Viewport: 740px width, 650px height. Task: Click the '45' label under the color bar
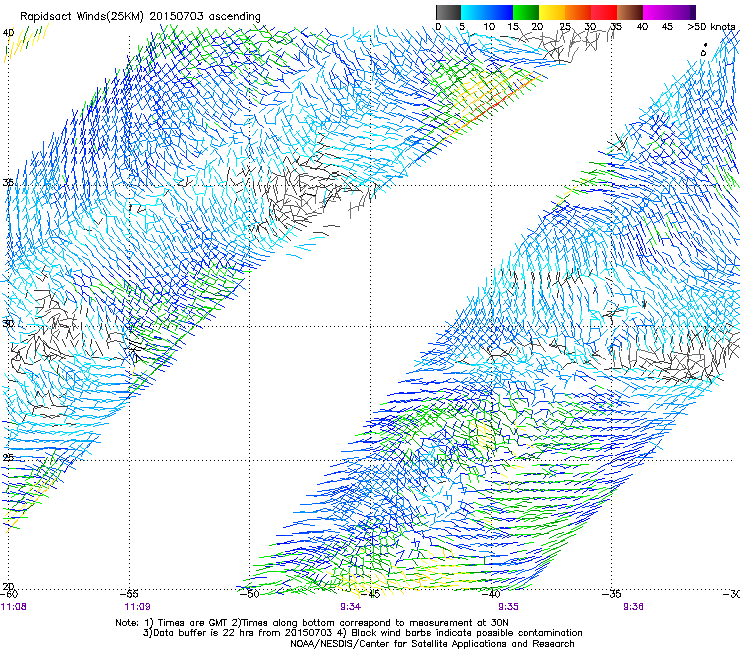[667, 26]
